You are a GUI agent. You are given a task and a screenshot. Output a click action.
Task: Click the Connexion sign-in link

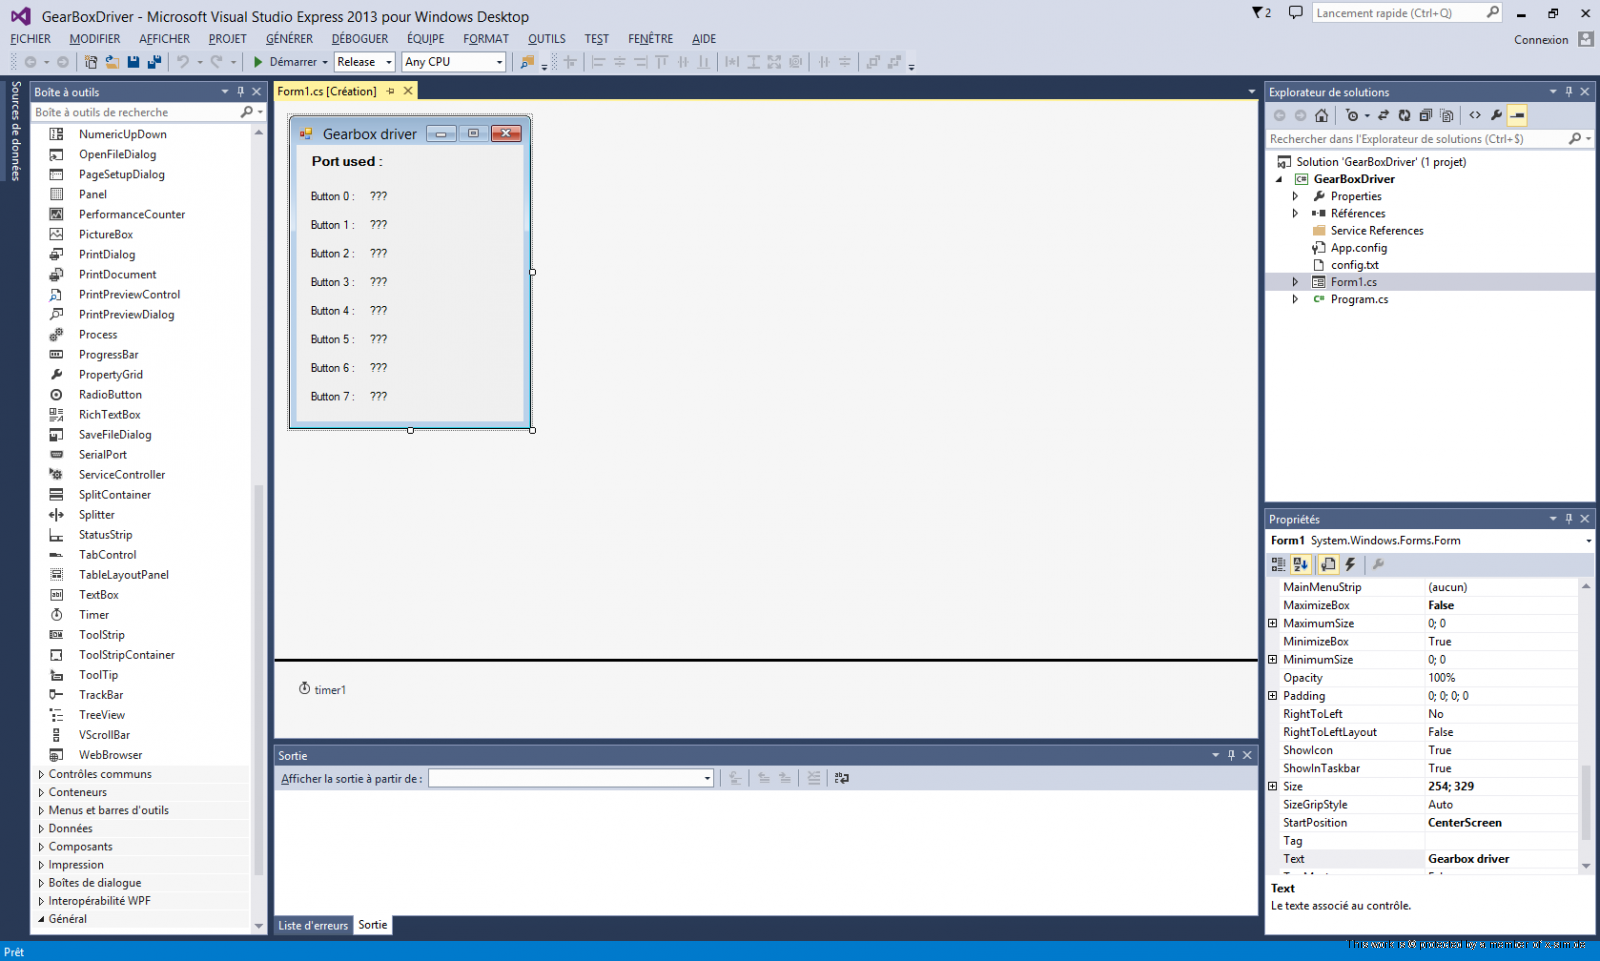coord(1540,40)
